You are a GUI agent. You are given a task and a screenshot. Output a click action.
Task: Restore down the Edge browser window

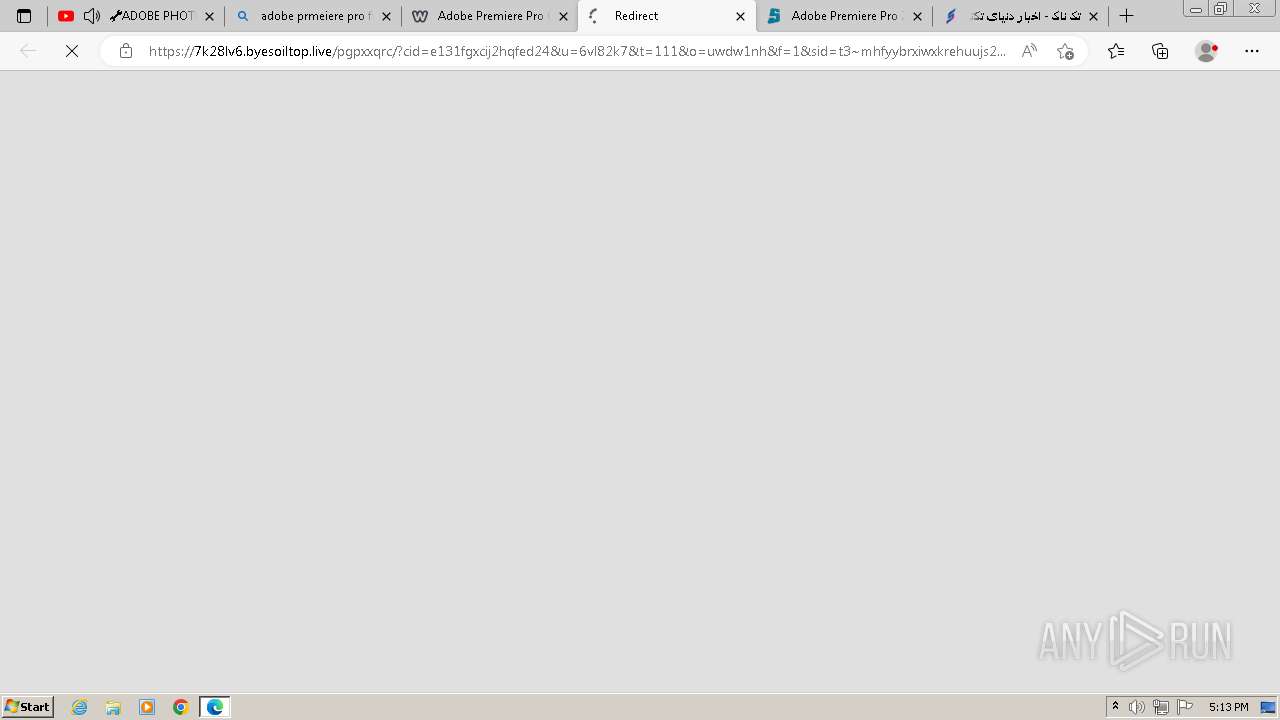coord(1220,9)
